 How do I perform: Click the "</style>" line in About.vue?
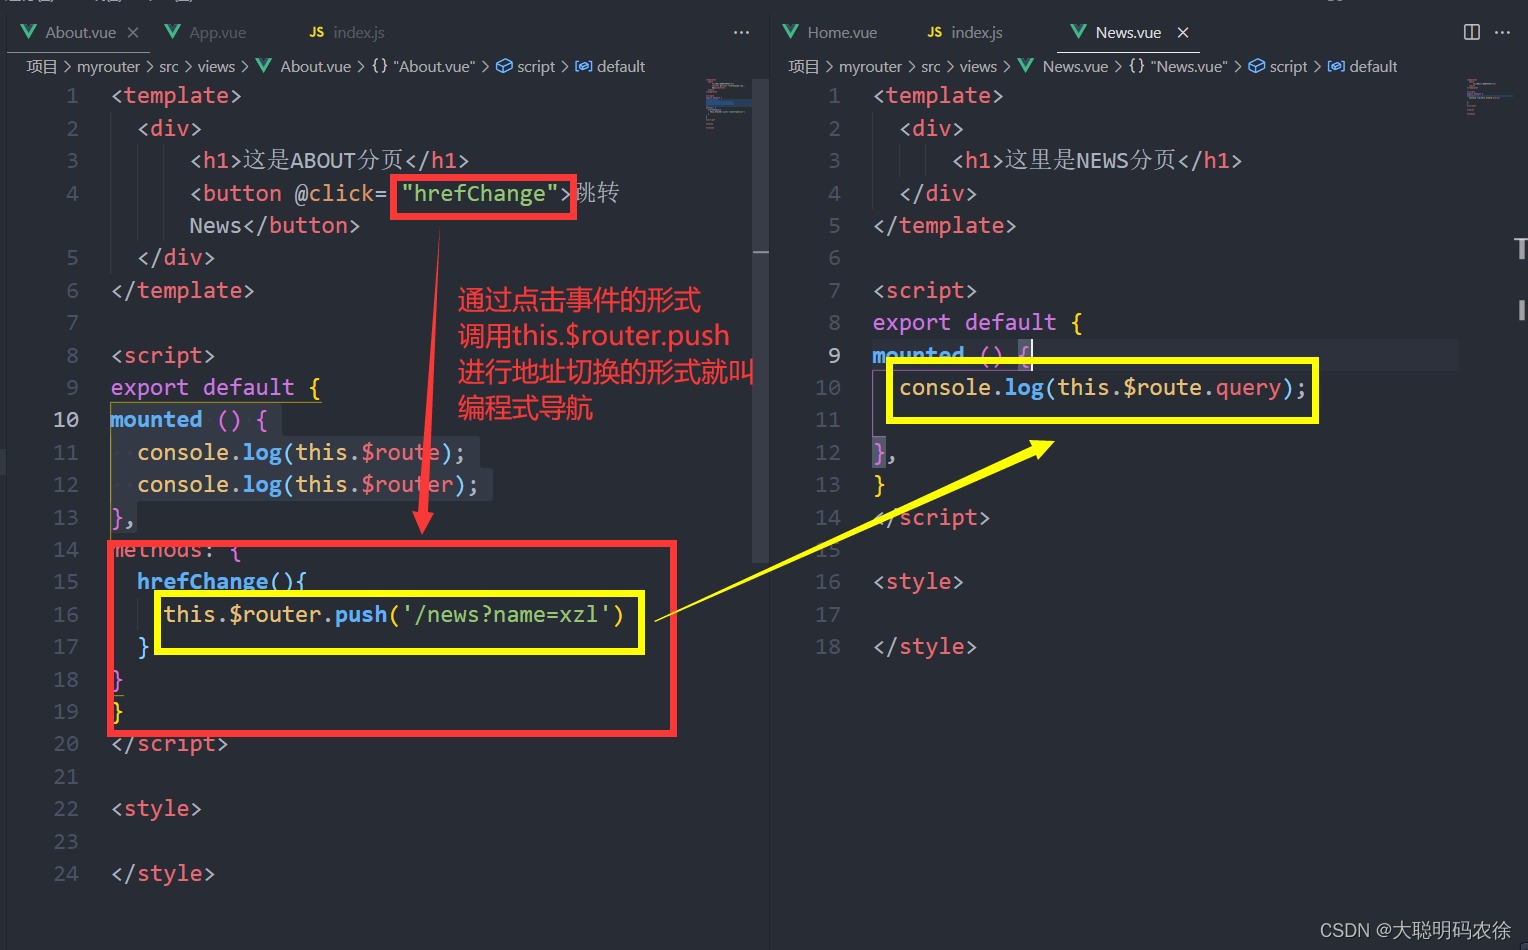(163, 874)
